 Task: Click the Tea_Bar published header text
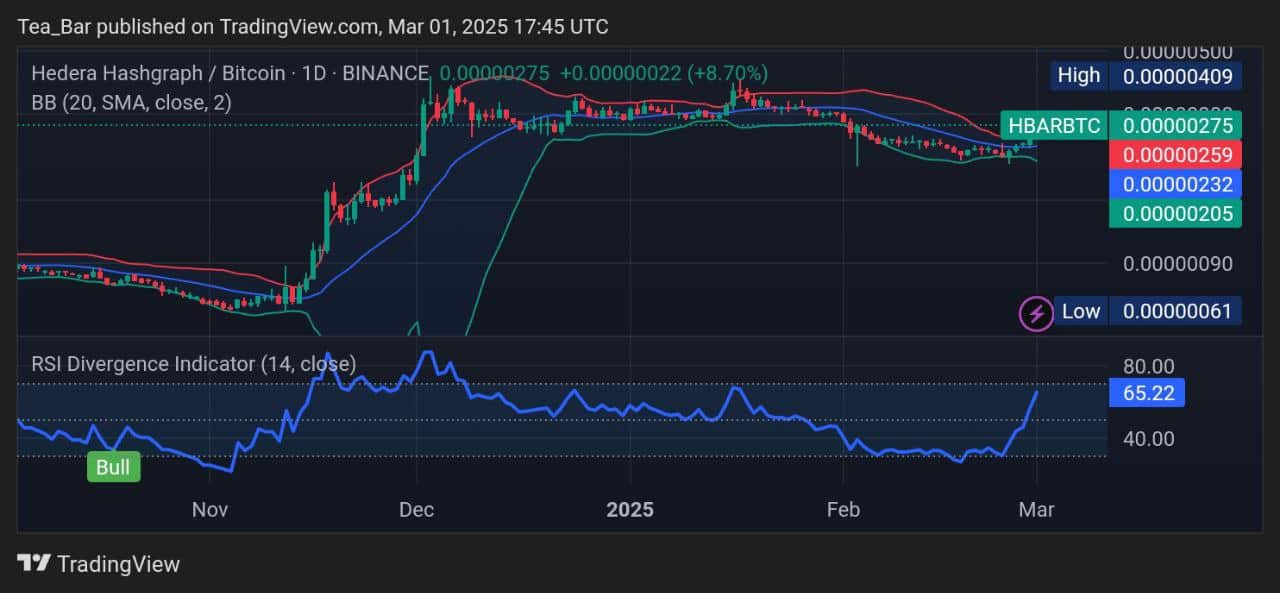coord(314,26)
